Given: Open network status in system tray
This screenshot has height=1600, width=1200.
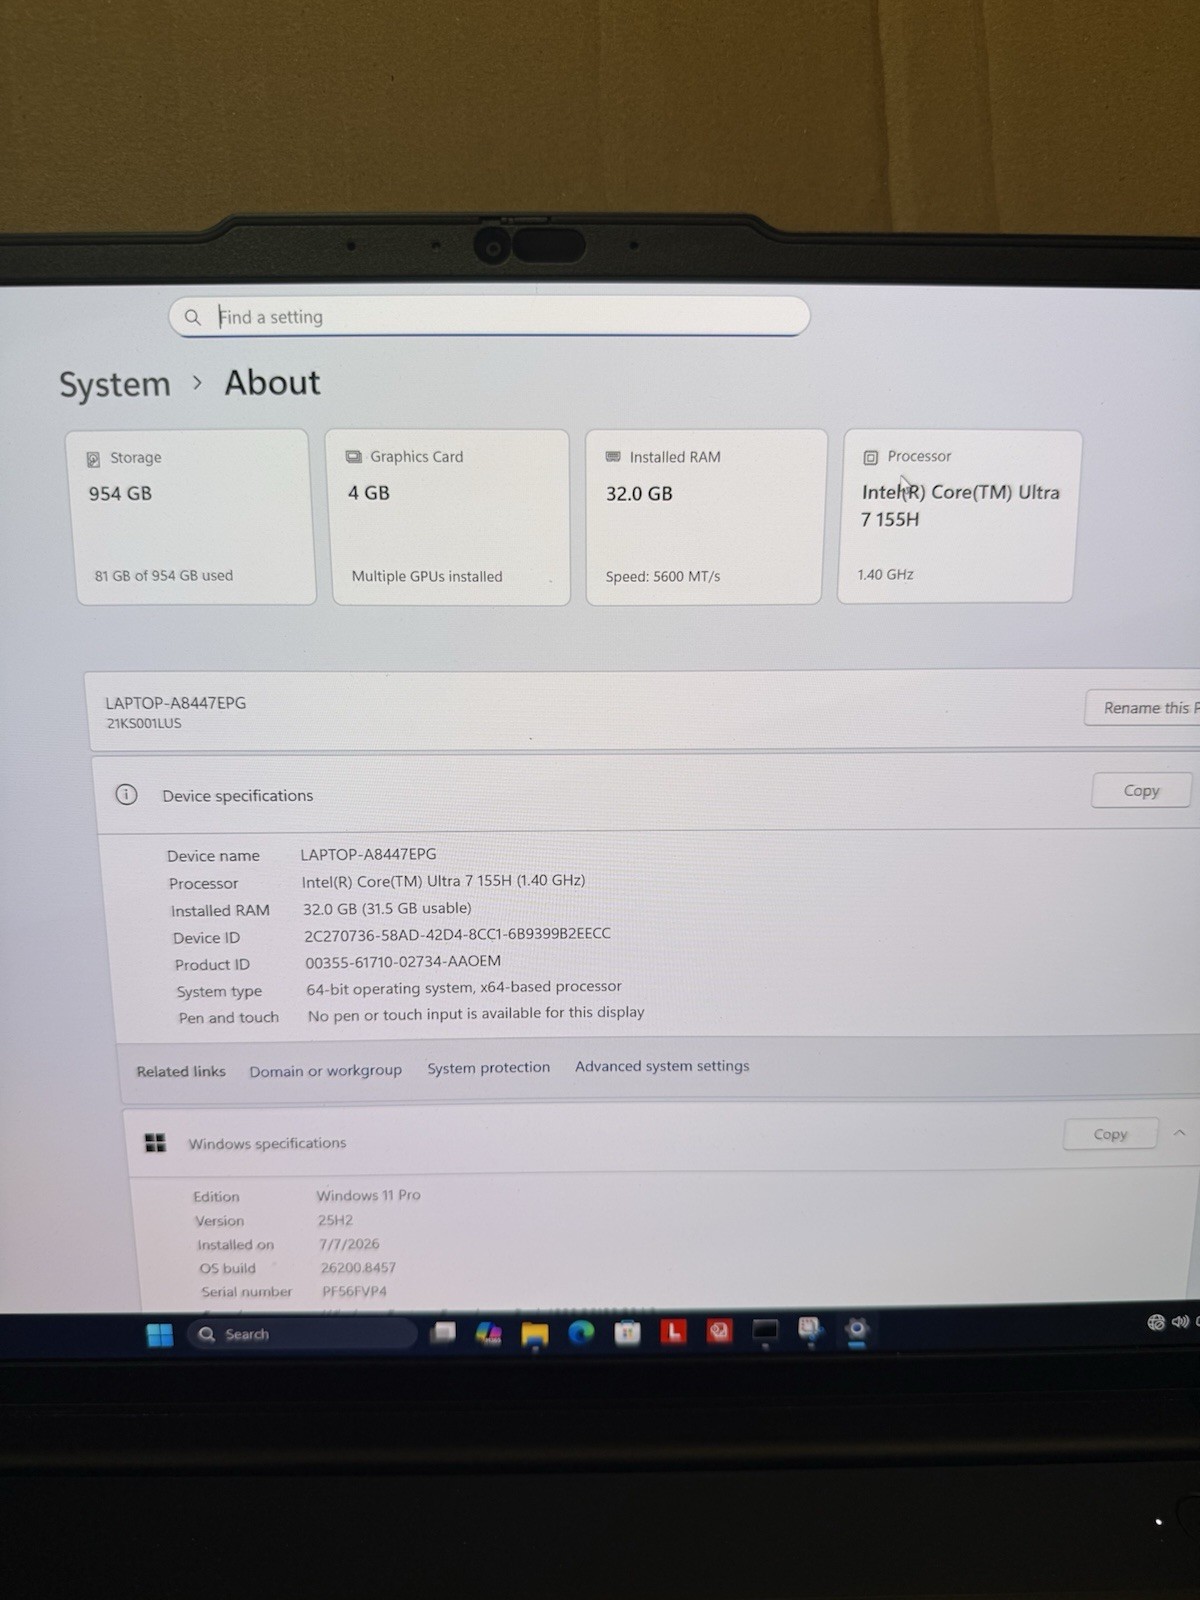Looking at the screenshot, I should click(x=1156, y=1322).
